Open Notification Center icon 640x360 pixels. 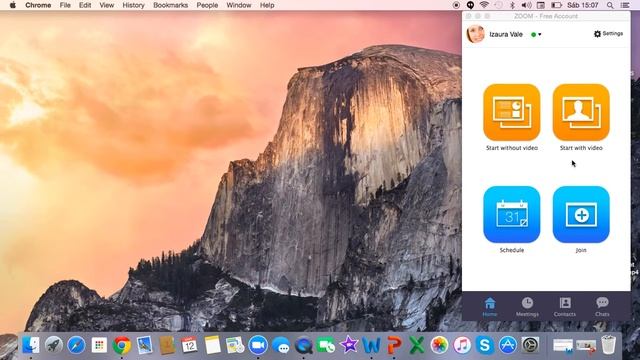click(x=625, y=5)
